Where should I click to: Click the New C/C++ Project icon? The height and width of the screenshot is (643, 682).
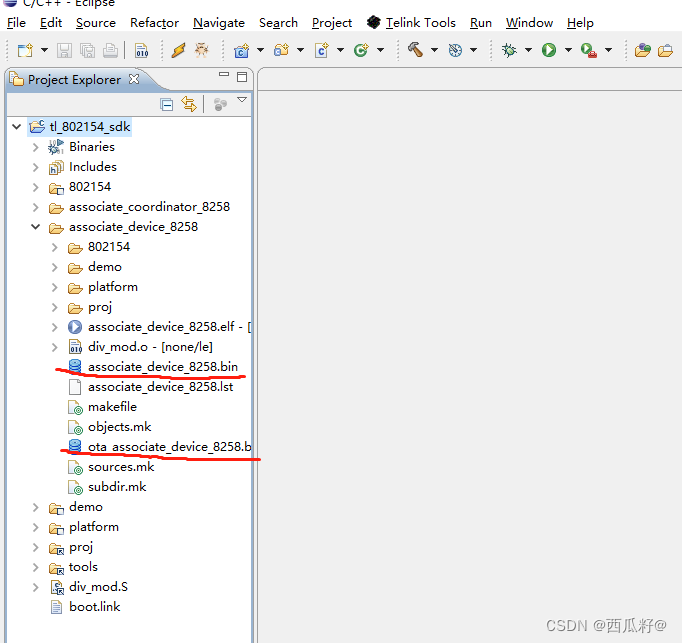(x=241, y=50)
